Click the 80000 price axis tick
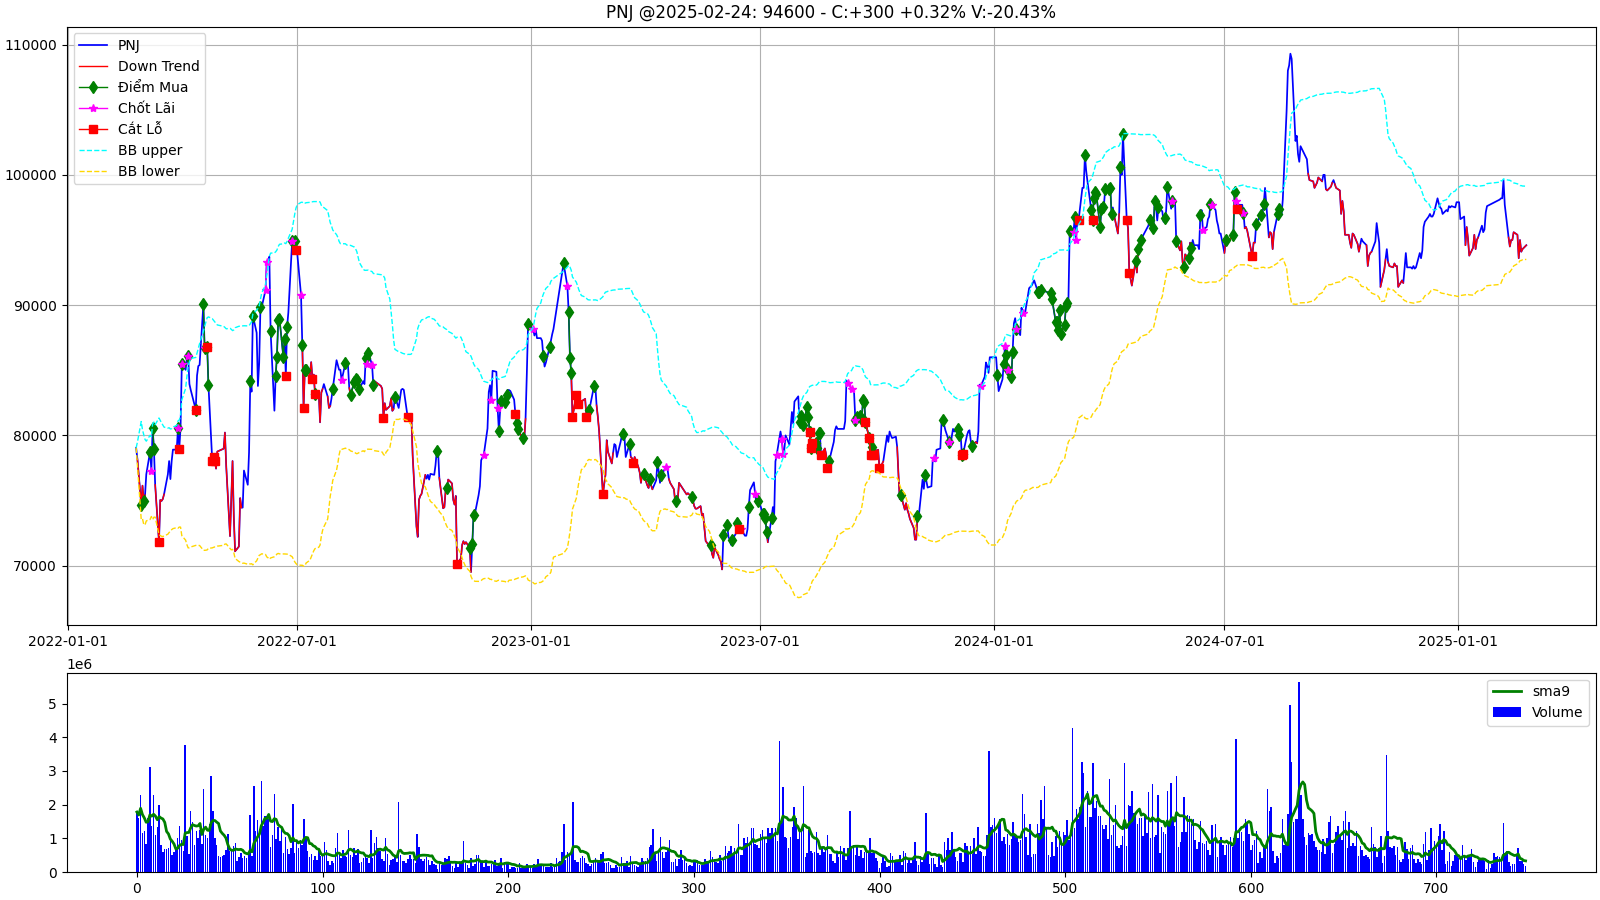The width and height of the screenshot is (1600, 900). click(x=35, y=436)
